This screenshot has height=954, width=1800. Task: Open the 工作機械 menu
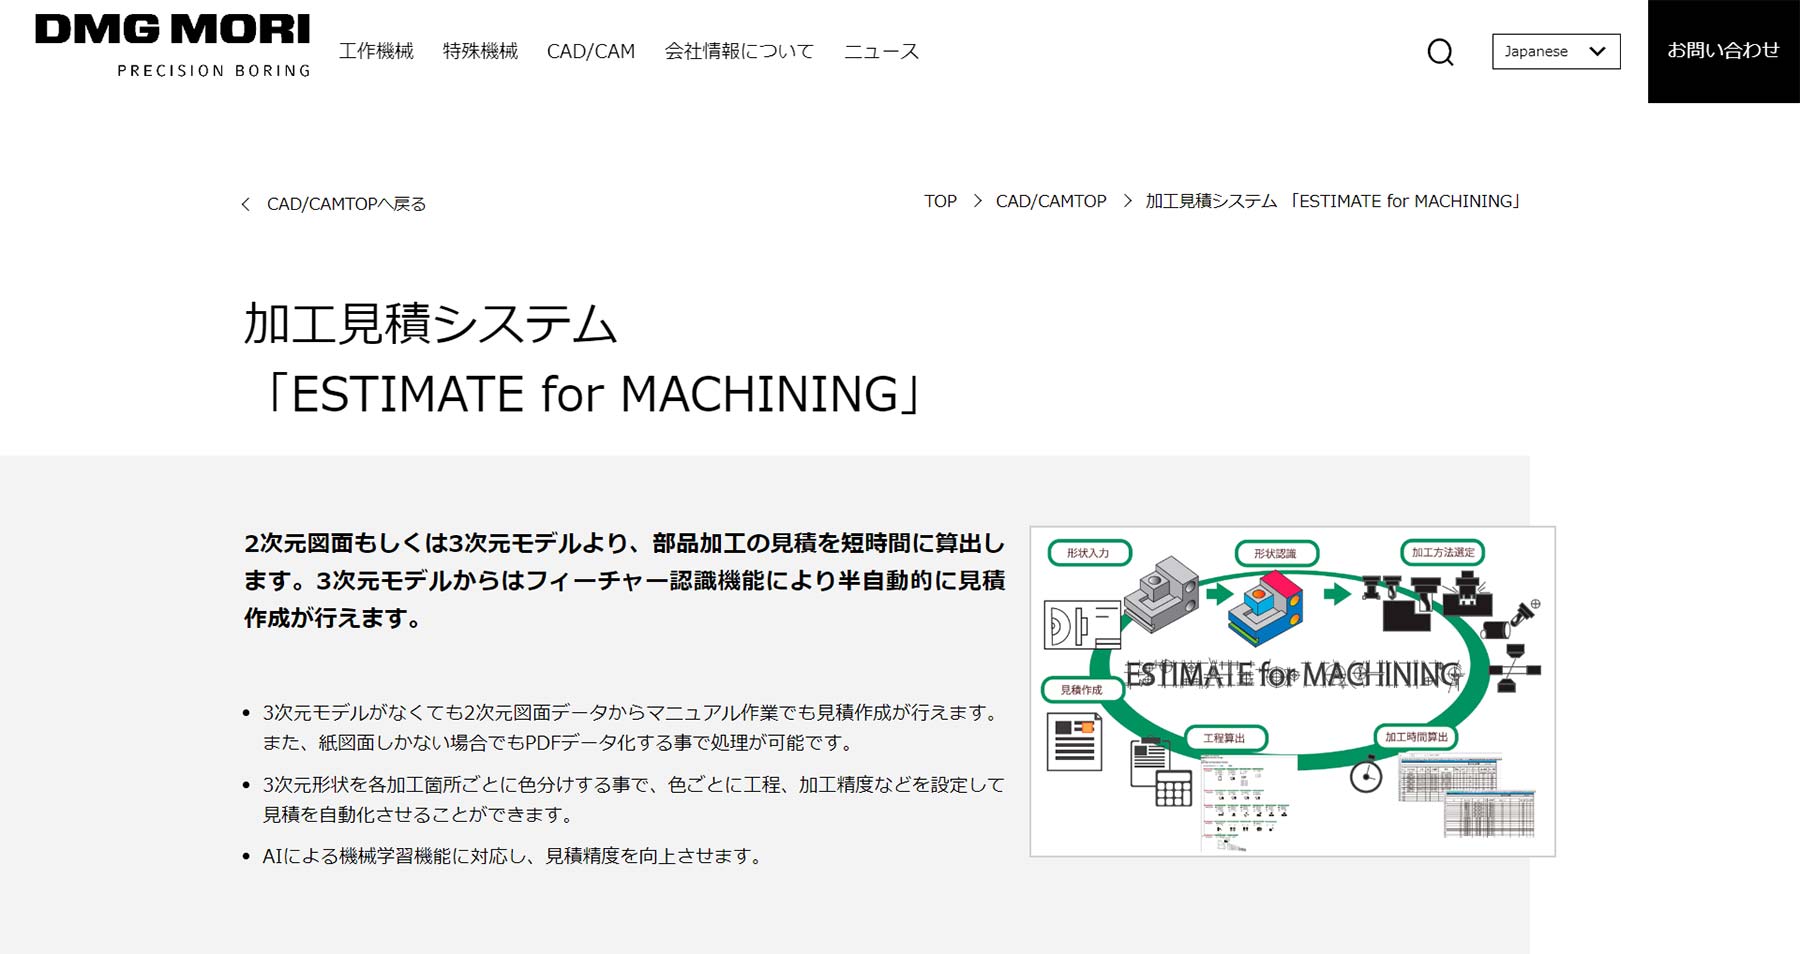click(376, 51)
